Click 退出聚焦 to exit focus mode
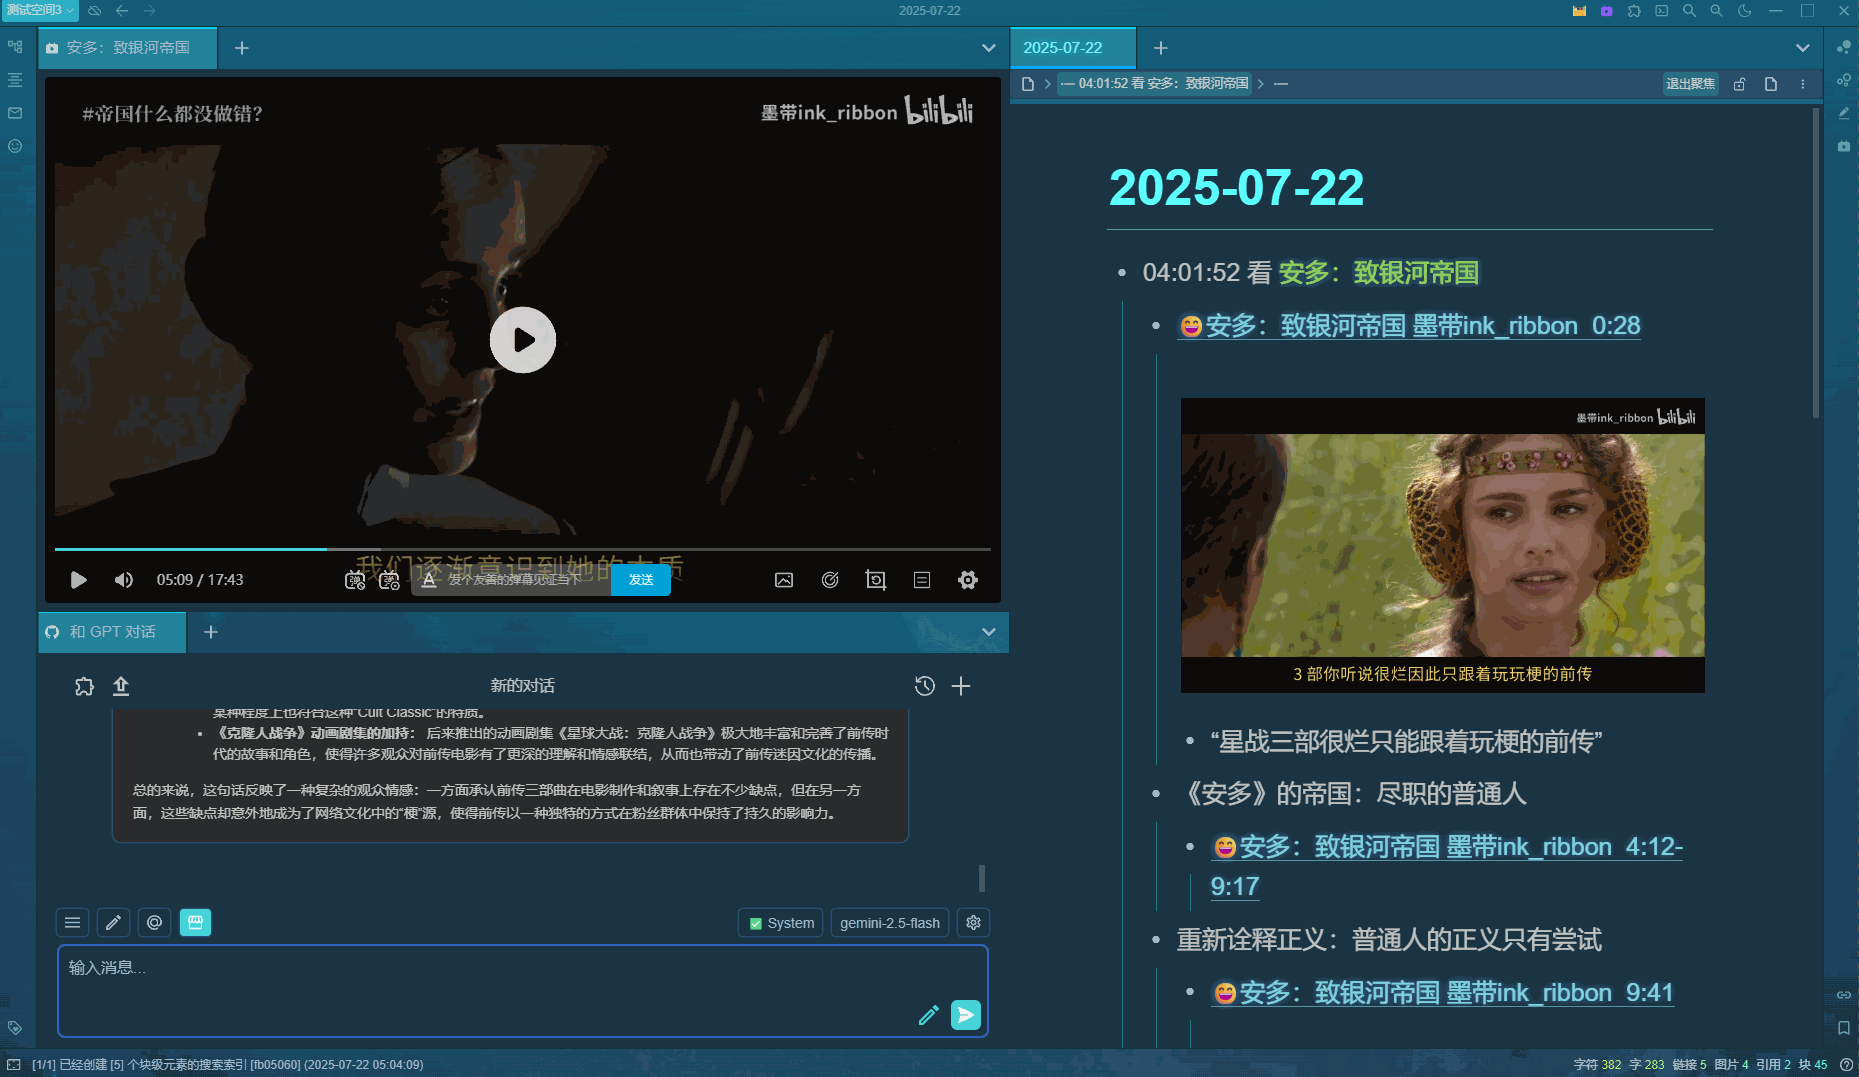The image size is (1859, 1077). pyautogui.click(x=1690, y=84)
